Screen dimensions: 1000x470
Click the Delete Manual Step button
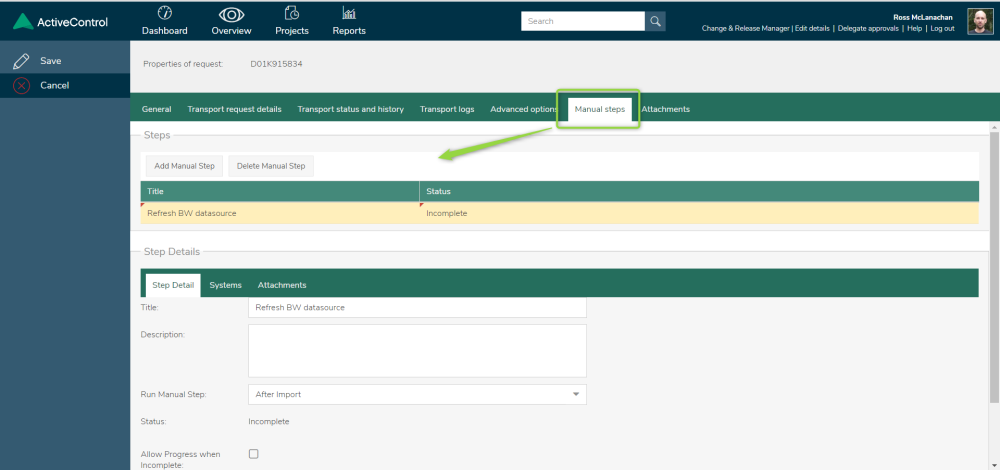coord(271,166)
